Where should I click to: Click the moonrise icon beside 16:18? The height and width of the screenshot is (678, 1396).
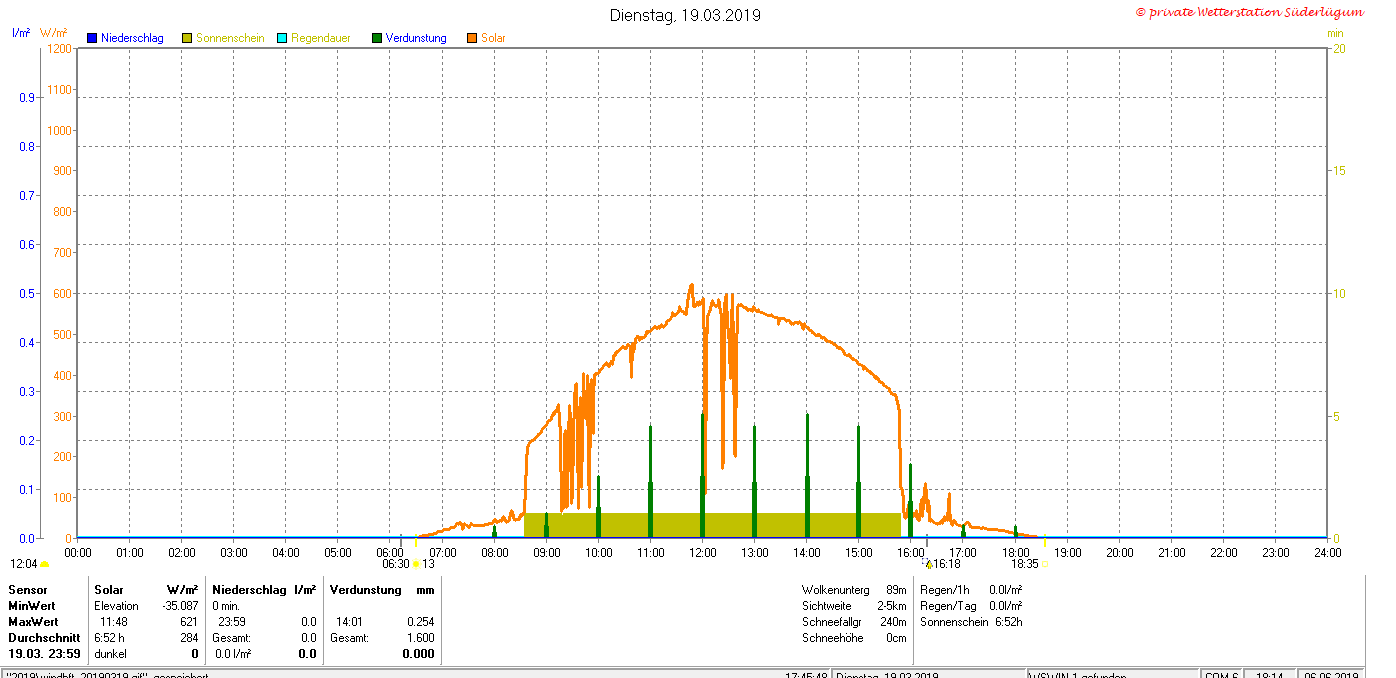[928, 564]
